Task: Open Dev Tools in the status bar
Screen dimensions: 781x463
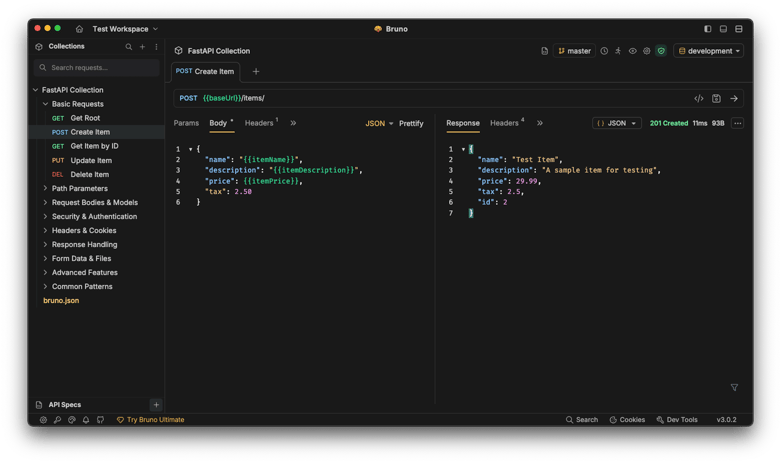Action: pyautogui.click(x=677, y=420)
